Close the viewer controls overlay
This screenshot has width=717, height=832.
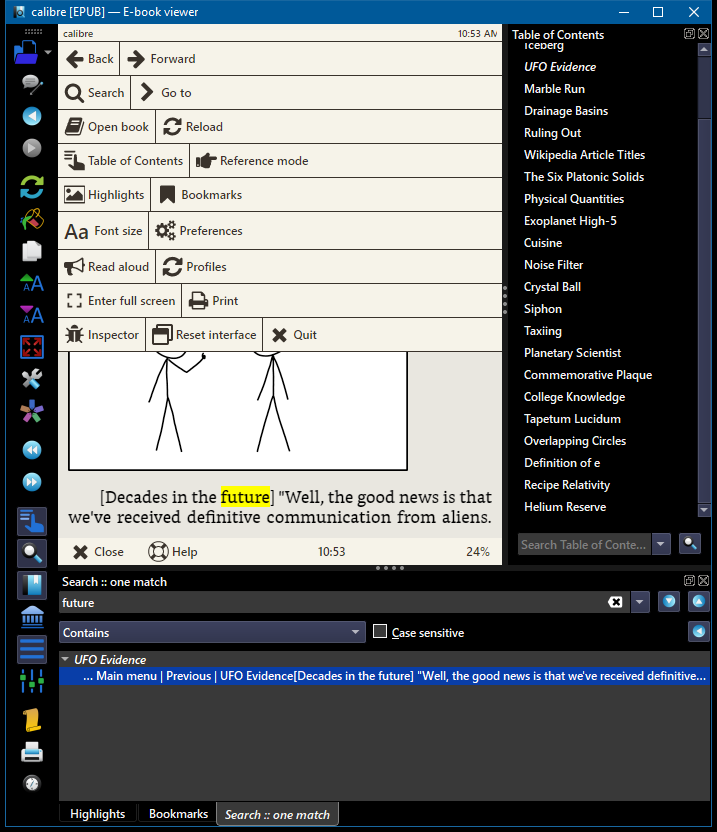(98, 552)
